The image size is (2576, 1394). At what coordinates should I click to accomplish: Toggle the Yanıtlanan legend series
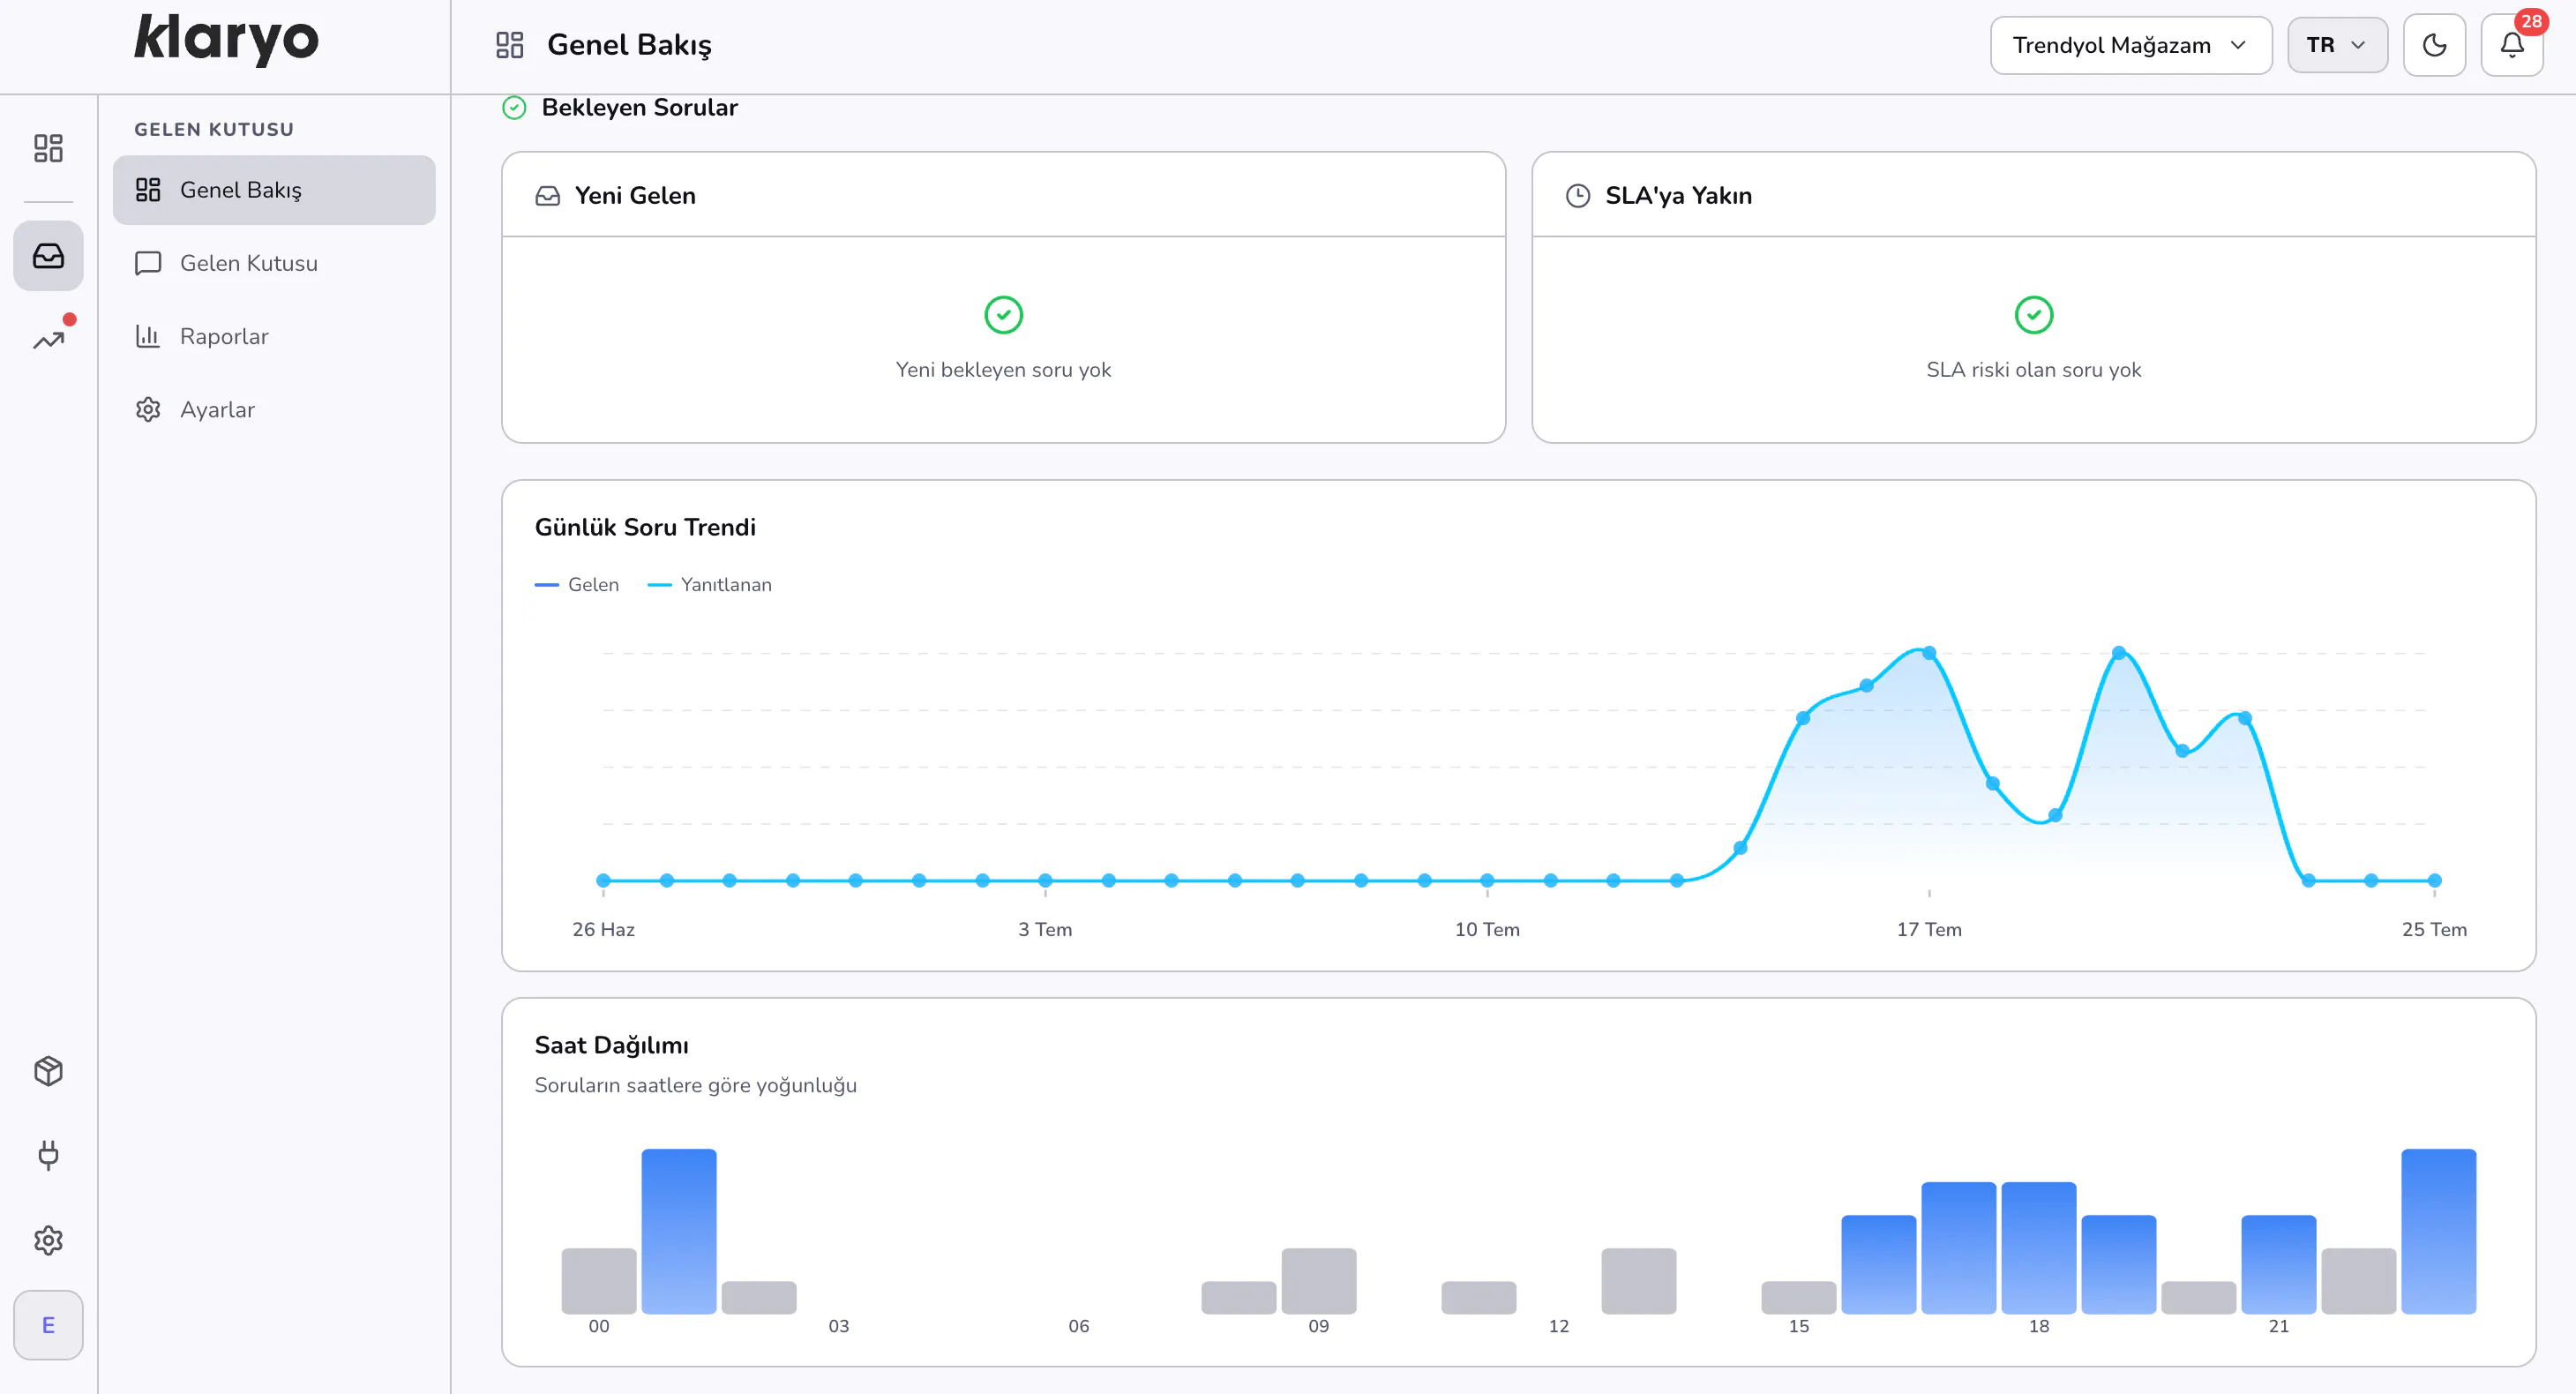pos(710,585)
